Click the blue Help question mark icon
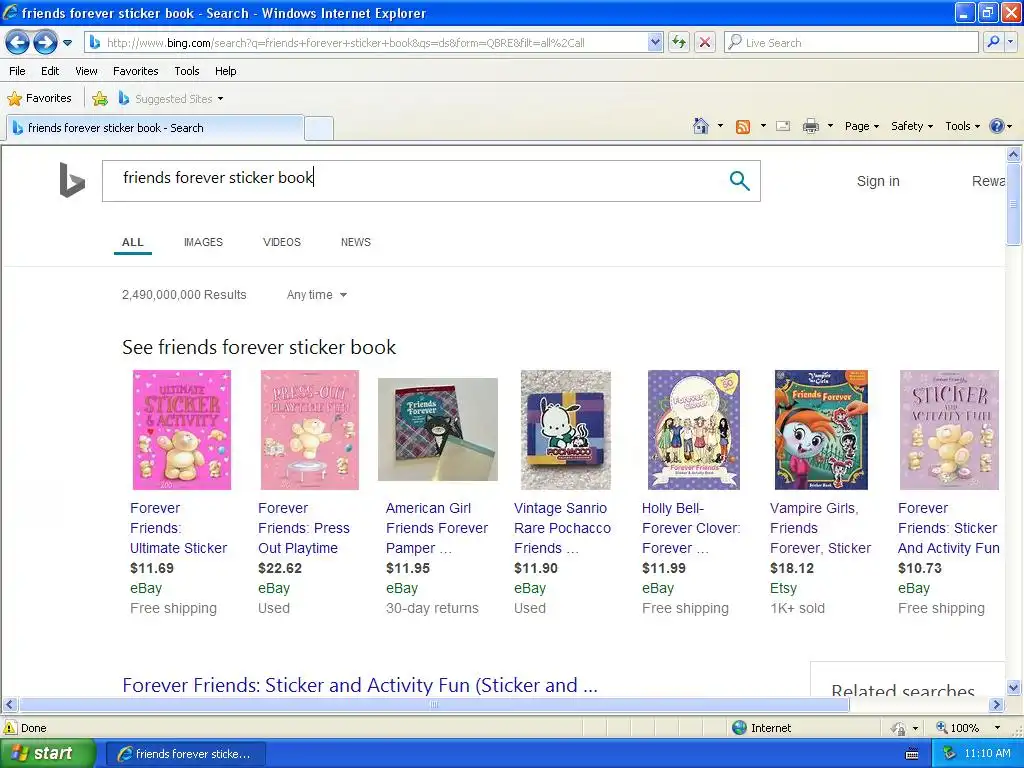Viewport: 1024px width, 768px height. 997,126
